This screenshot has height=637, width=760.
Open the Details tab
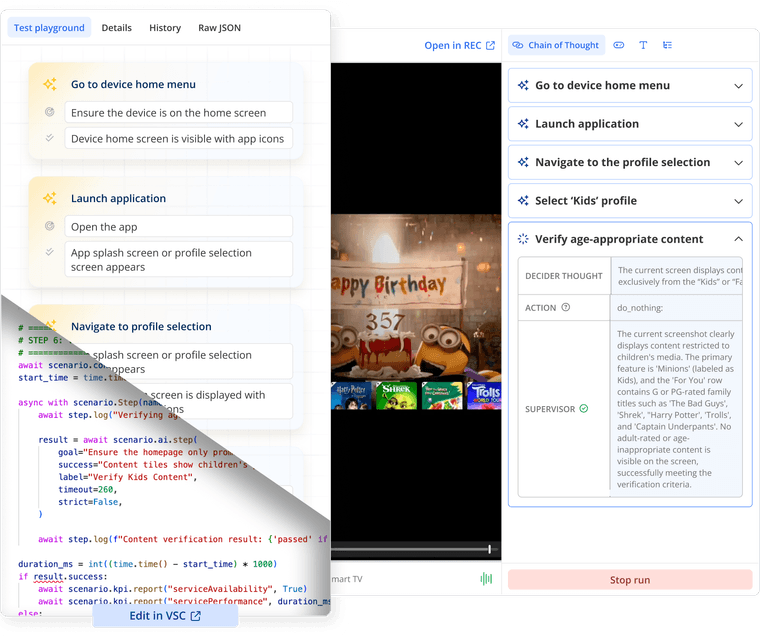[116, 28]
